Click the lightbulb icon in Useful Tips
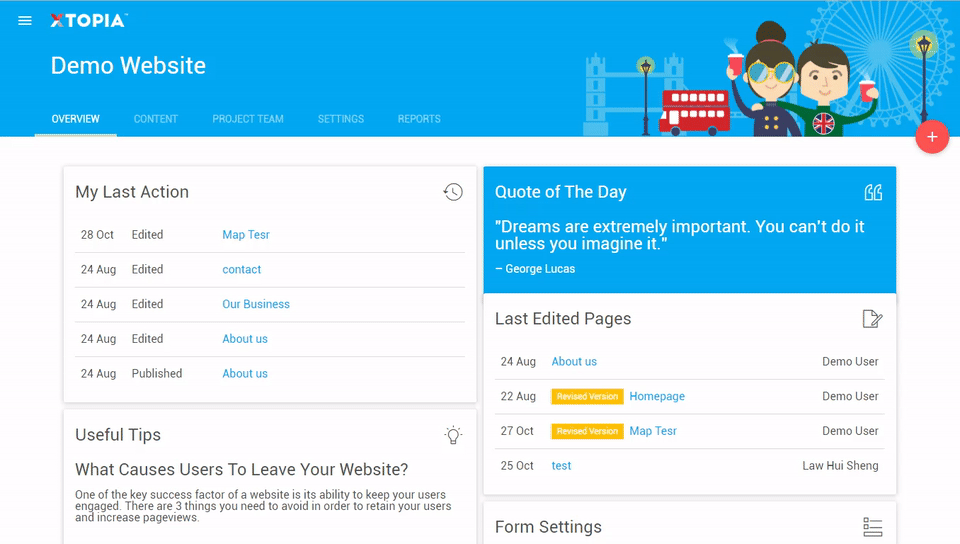This screenshot has width=960, height=544. (453, 435)
